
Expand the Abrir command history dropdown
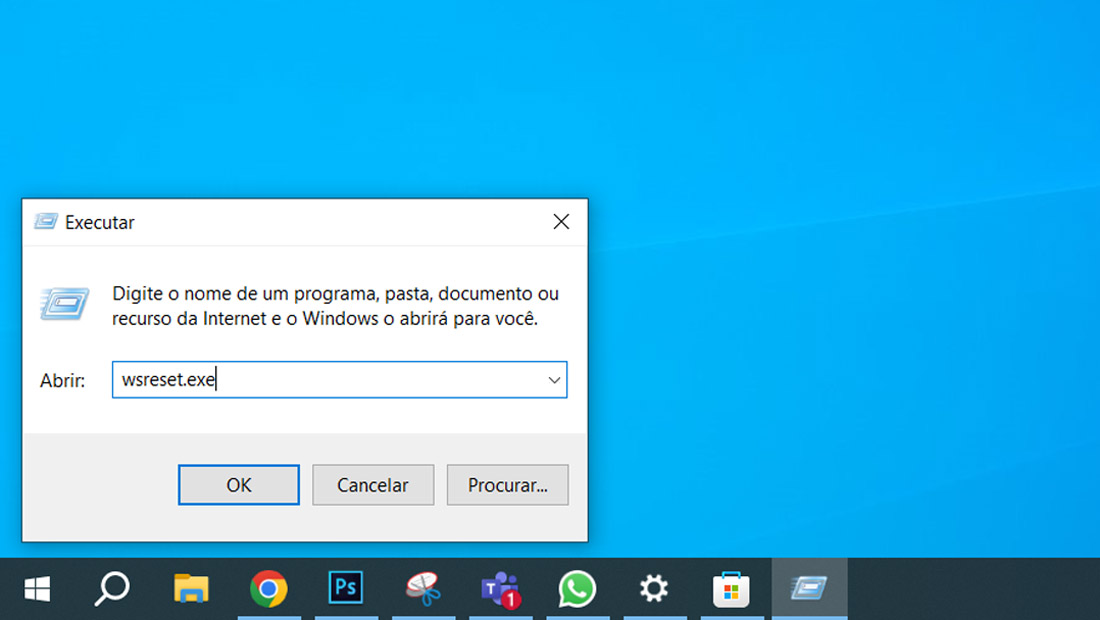pyautogui.click(x=554, y=380)
